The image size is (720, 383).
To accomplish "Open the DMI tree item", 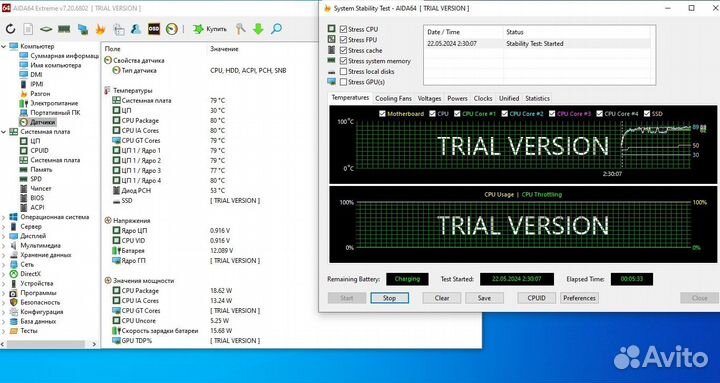I will [36, 74].
